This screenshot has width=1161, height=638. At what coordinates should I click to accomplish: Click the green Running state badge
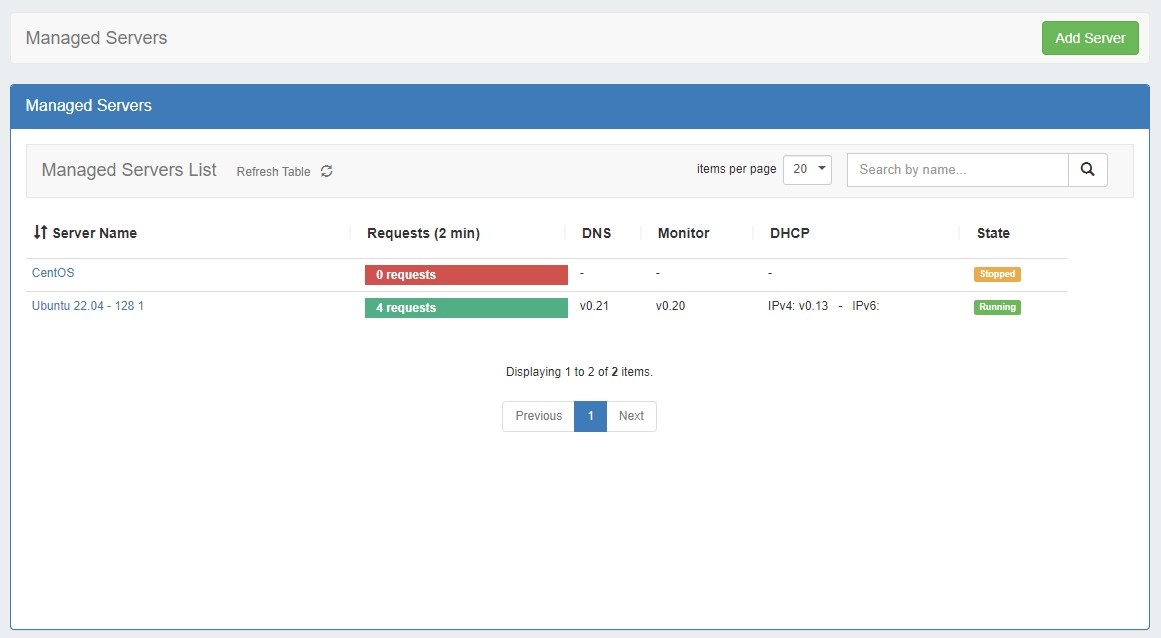click(x=997, y=307)
